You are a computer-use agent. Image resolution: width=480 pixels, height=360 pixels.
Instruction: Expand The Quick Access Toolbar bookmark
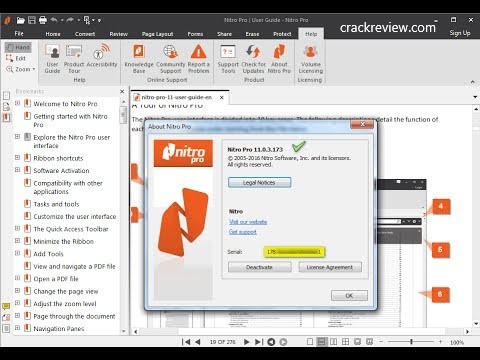[17, 228]
